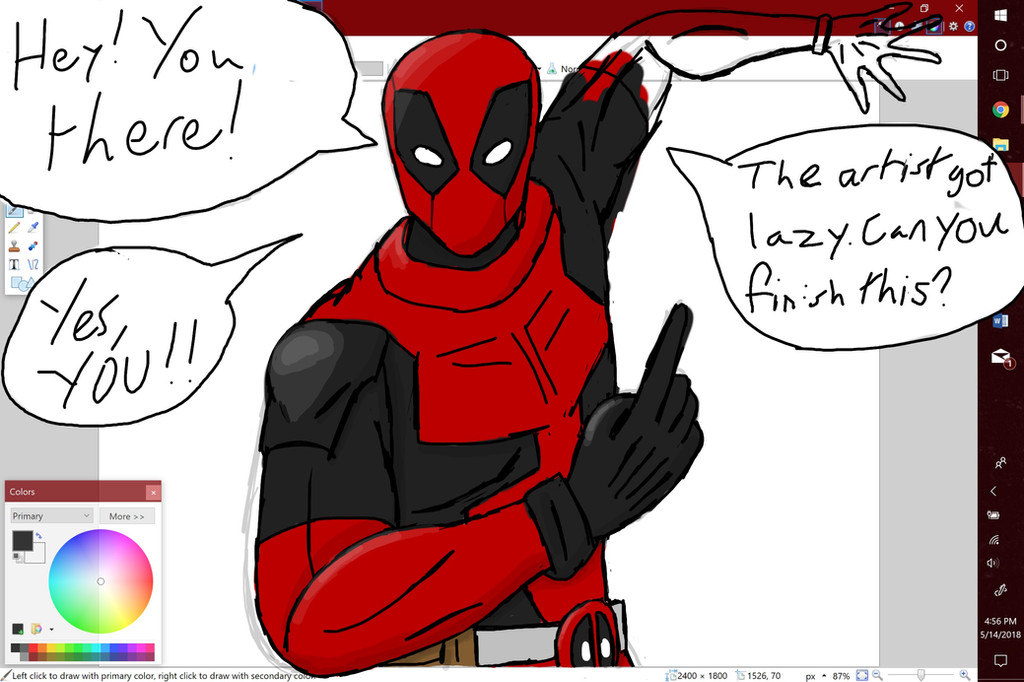This screenshot has width=1024, height=682.
Task: Select the Clone Stamp tool
Action: point(14,246)
